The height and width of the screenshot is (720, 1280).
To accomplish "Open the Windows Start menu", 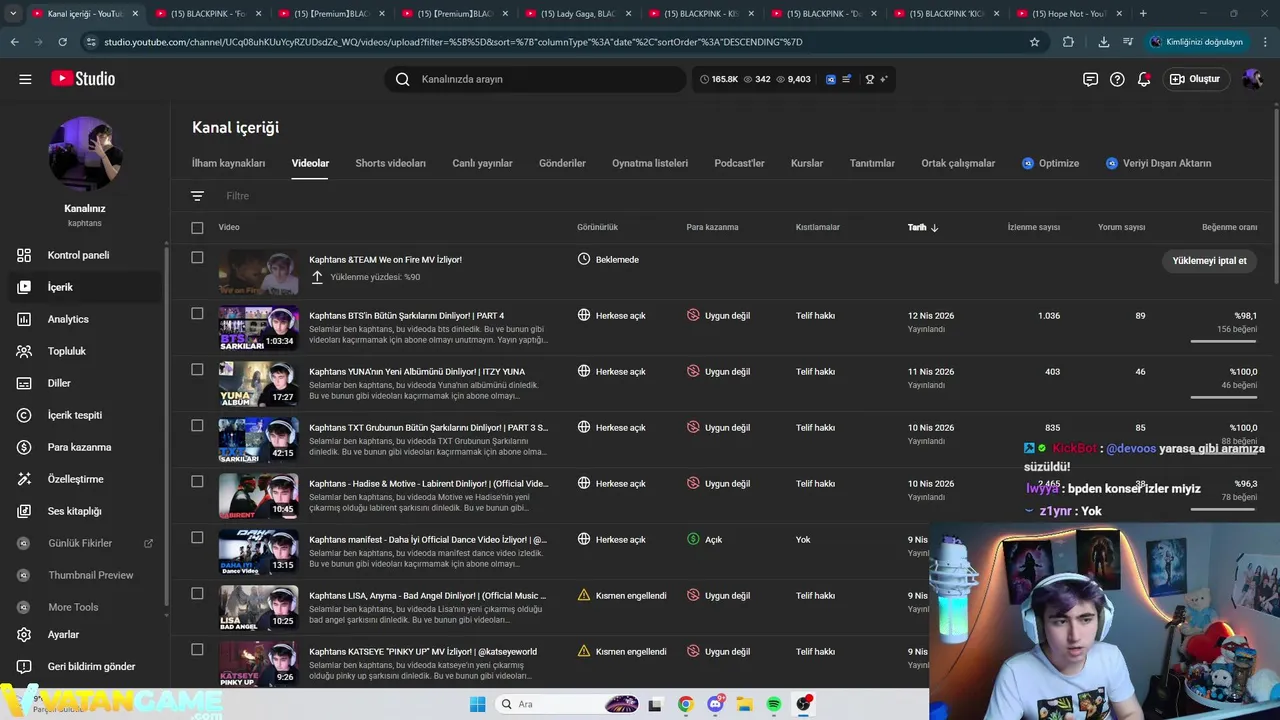I will point(477,704).
